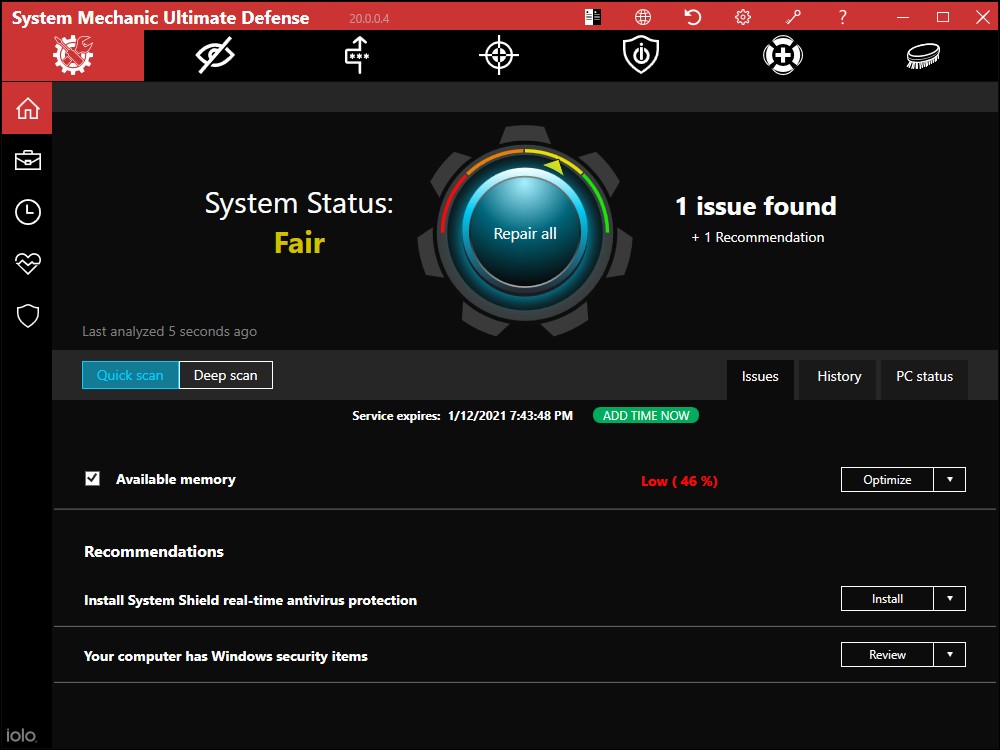Click the system status gauge needle
This screenshot has width=1000, height=750.
(554, 167)
